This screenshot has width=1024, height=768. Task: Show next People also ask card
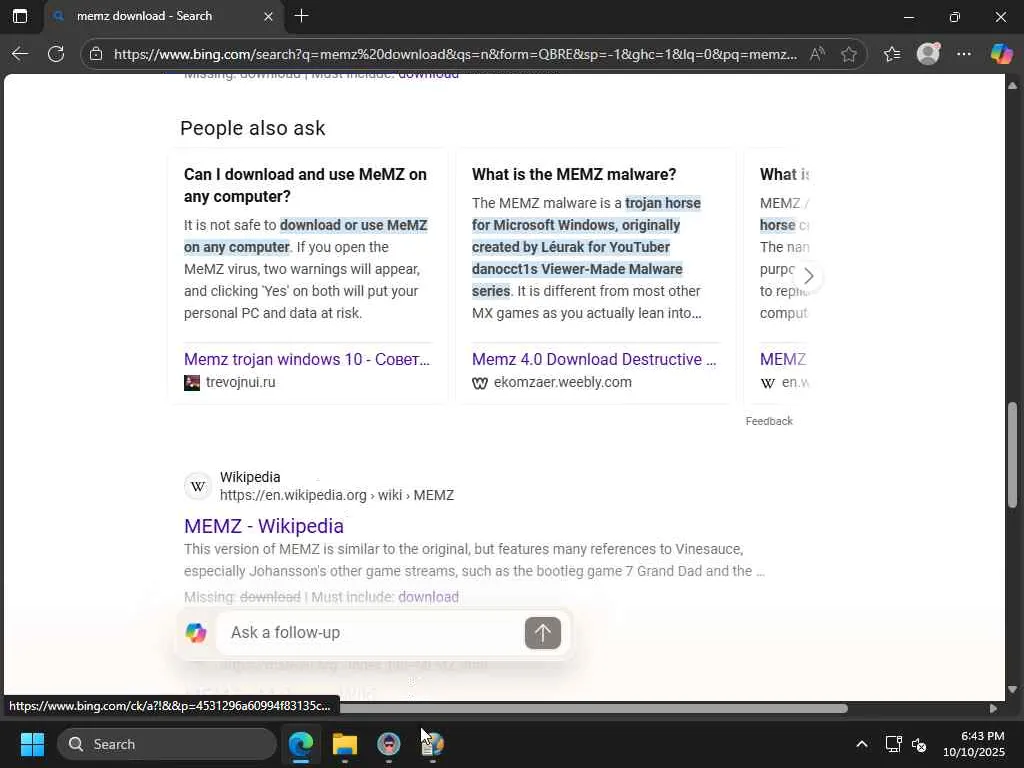pyautogui.click(x=808, y=276)
